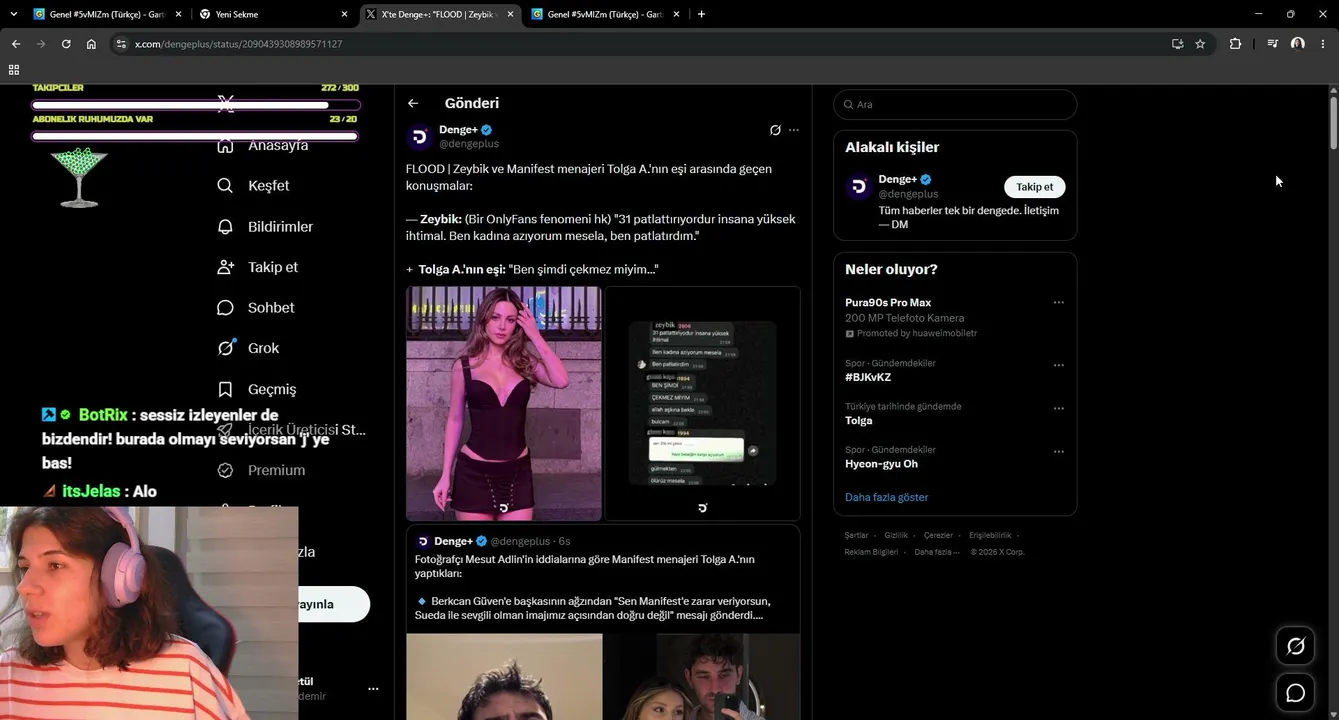Open the woman photo in the post

click(x=504, y=403)
